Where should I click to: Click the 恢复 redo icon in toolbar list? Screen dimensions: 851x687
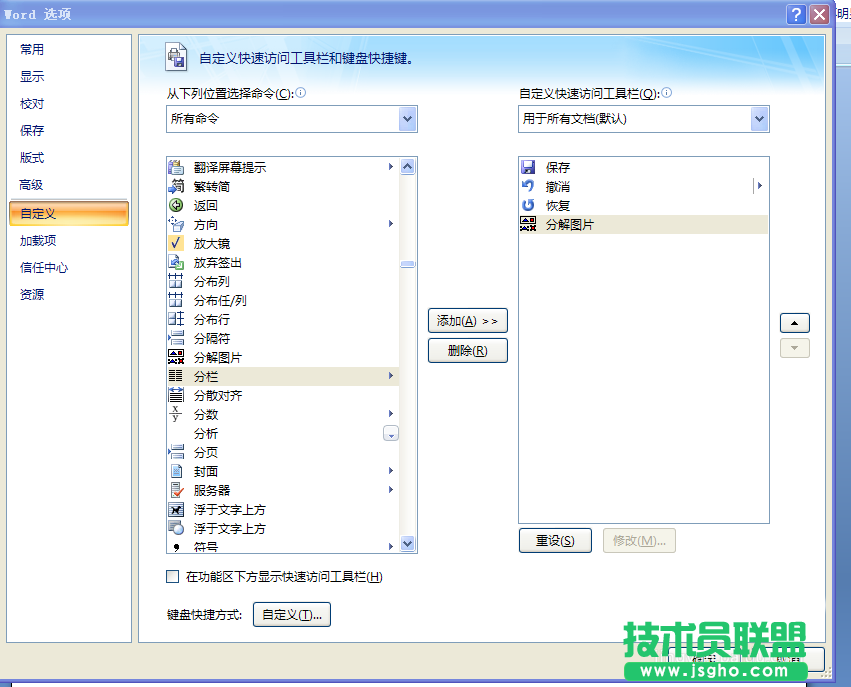[527, 205]
